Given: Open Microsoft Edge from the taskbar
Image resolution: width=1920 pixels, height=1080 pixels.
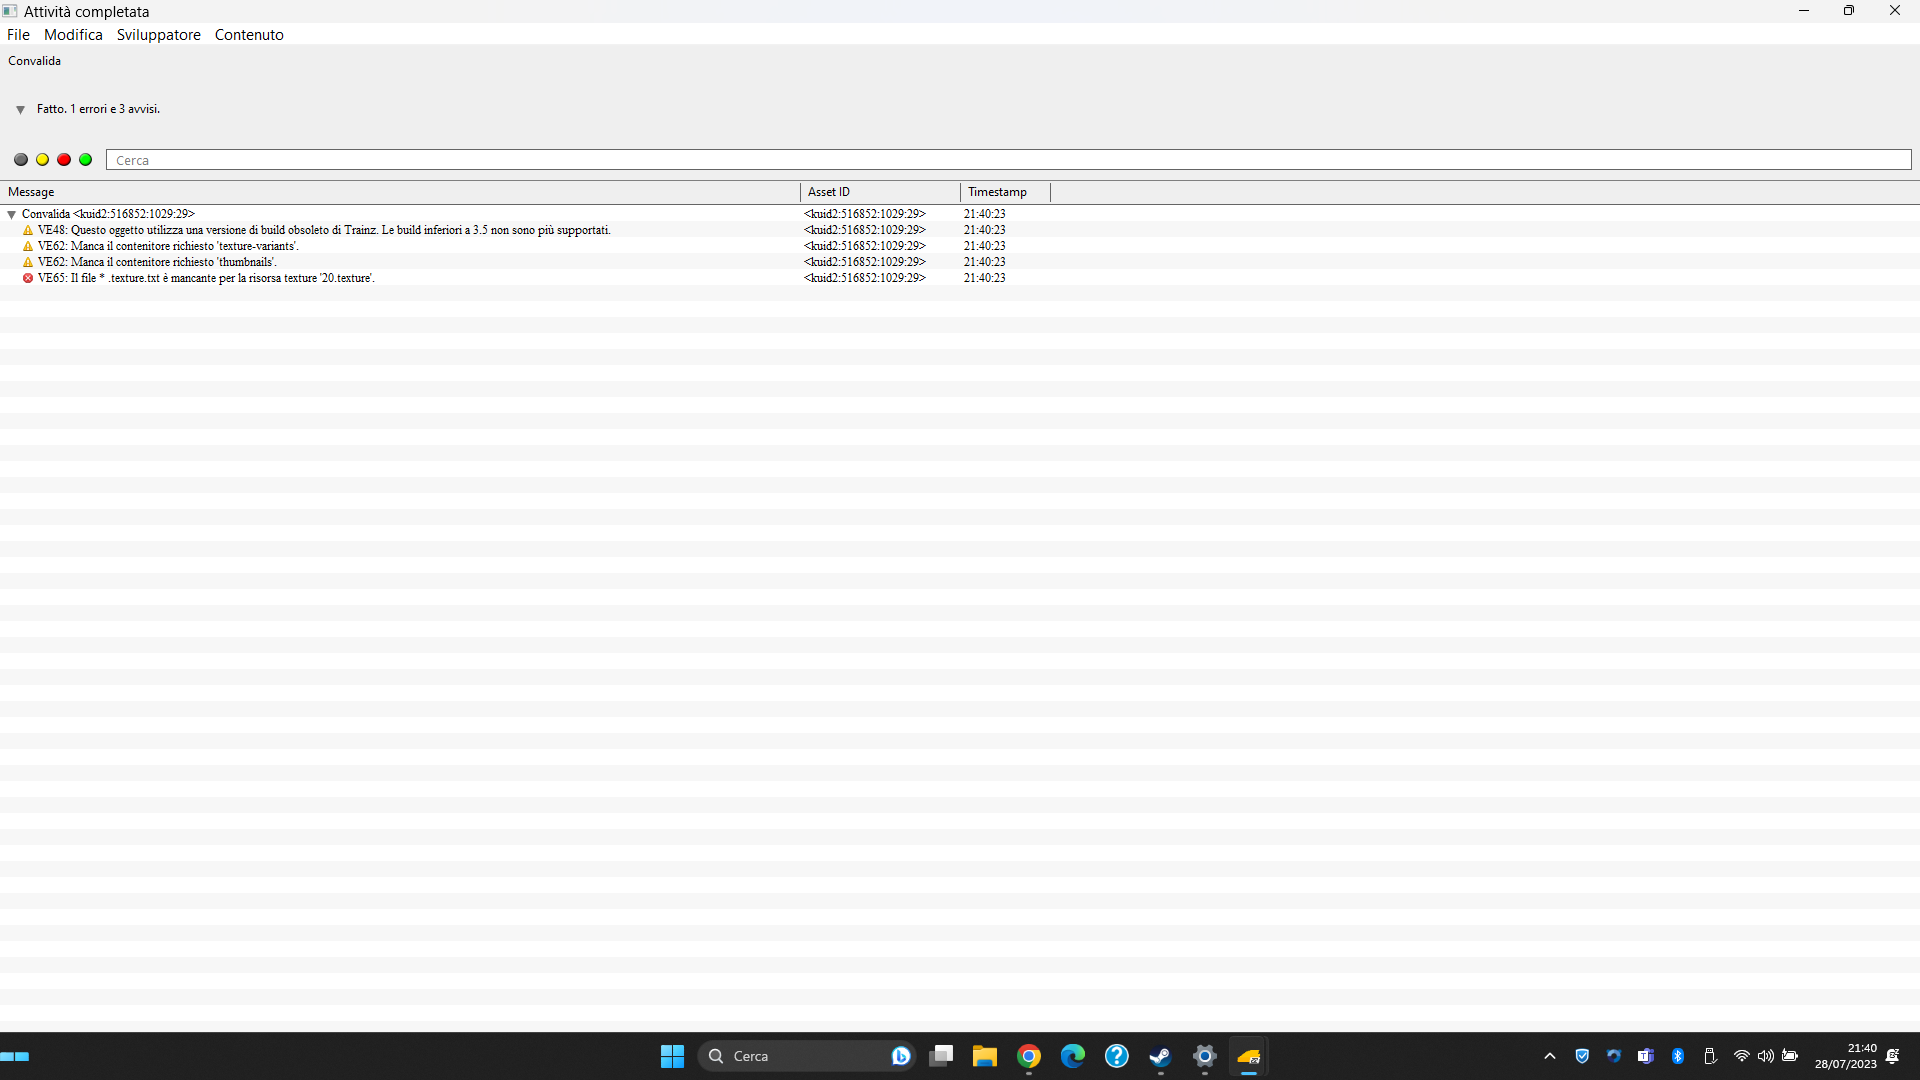Looking at the screenshot, I should point(1073,1056).
